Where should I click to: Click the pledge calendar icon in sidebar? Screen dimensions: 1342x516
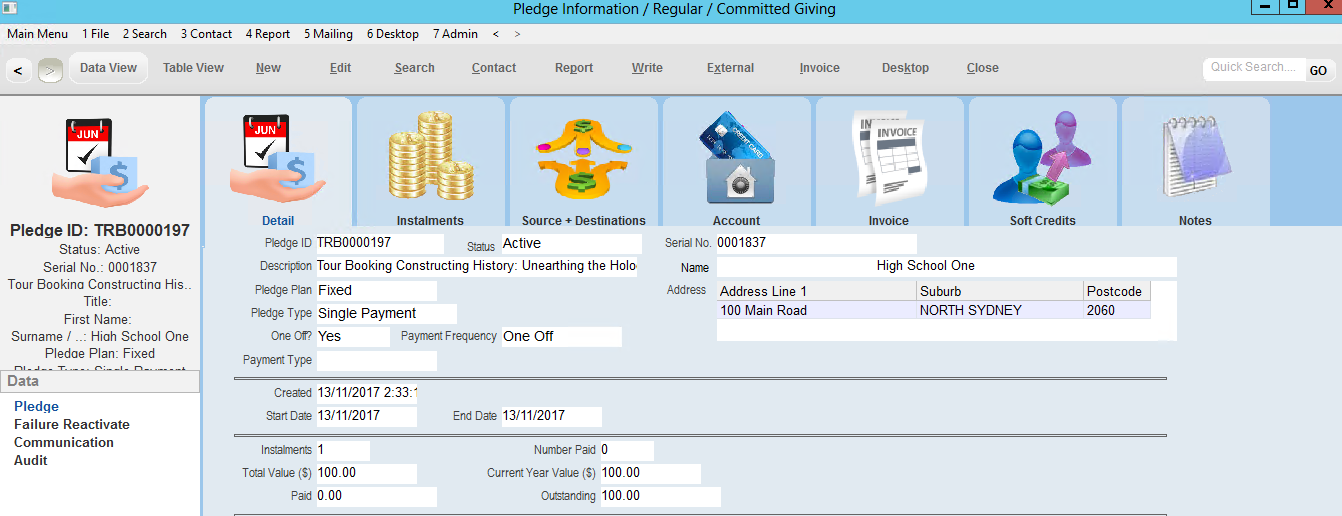tap(100, 162)
